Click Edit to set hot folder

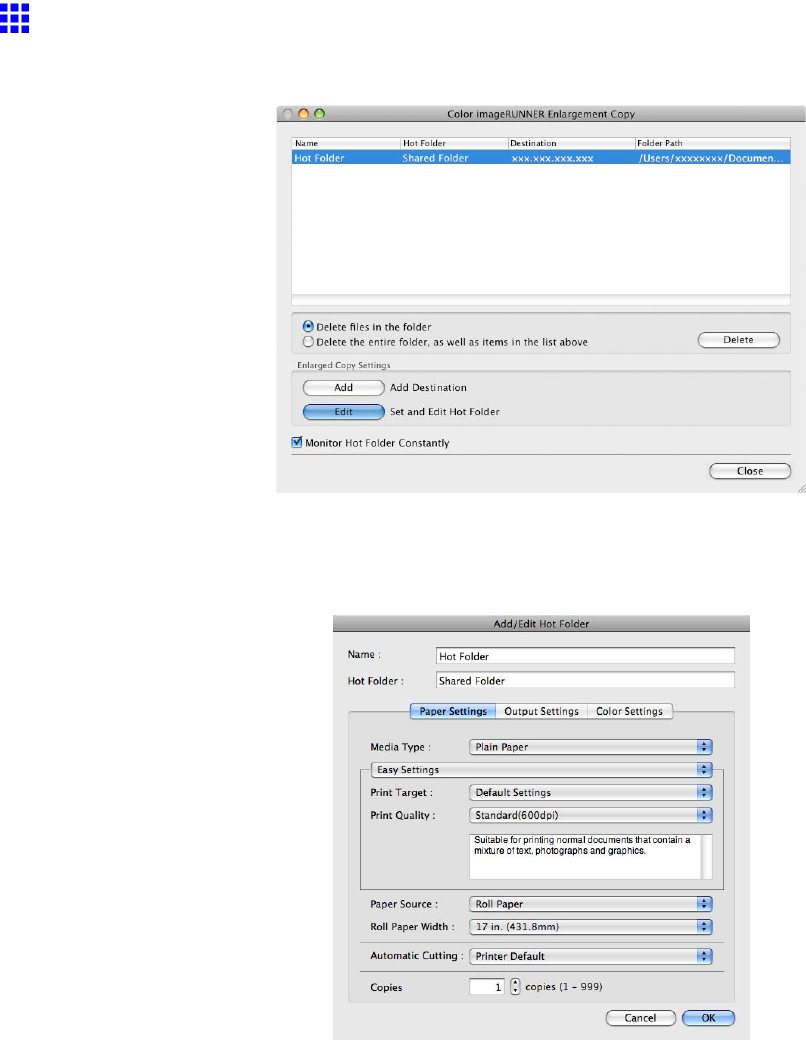point(344,412)
